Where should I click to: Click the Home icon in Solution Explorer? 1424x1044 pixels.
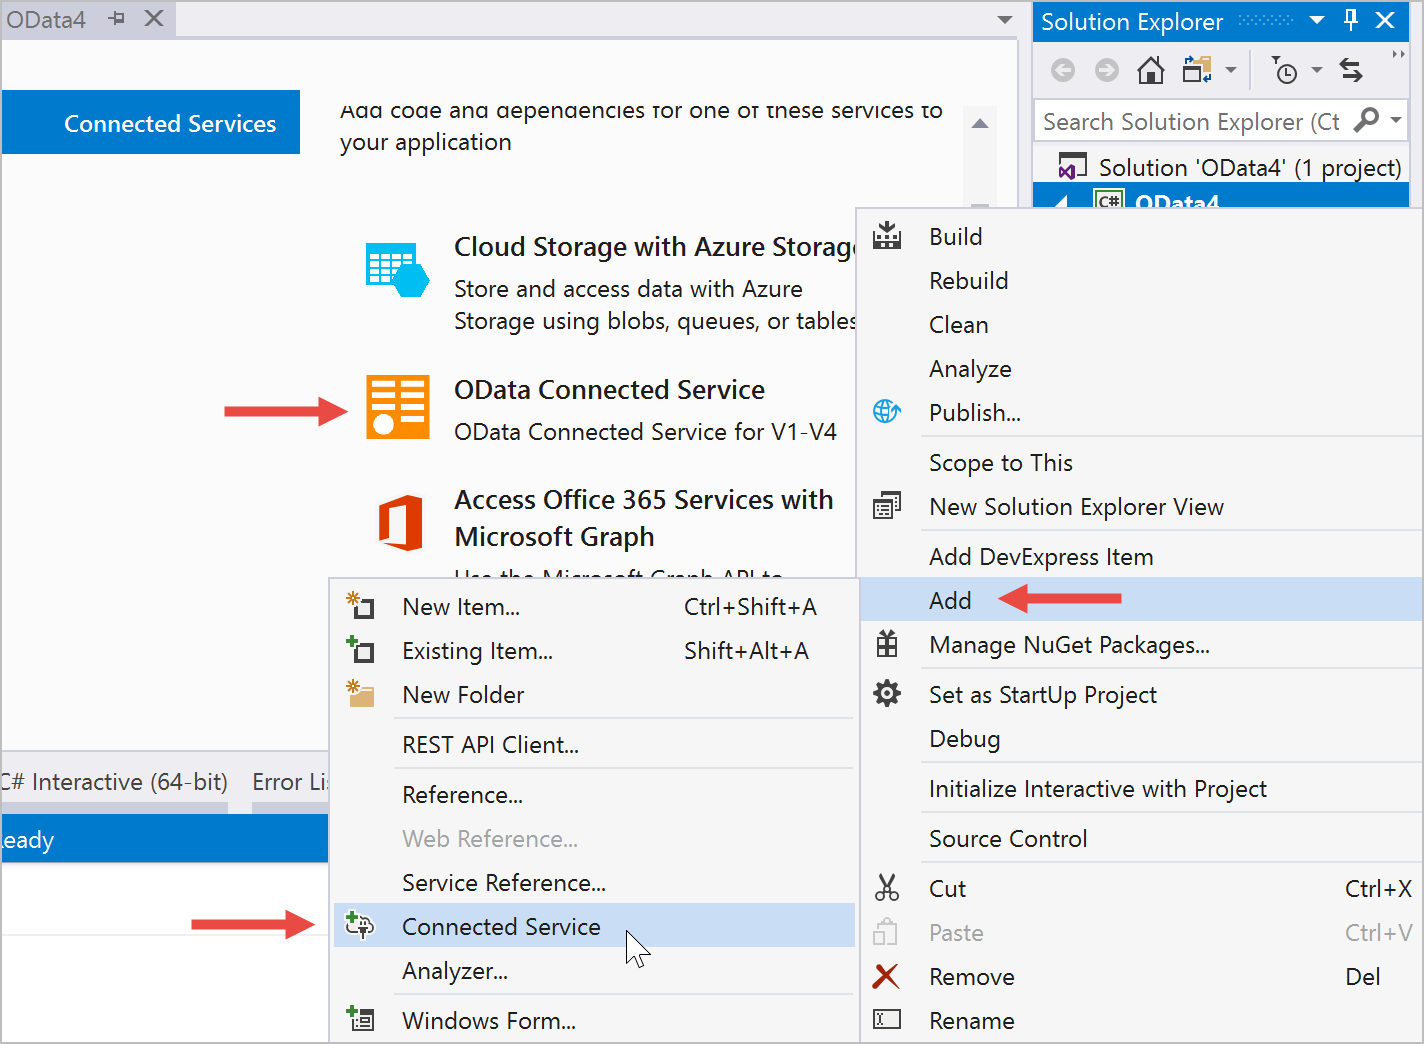tap(1150, 70)
